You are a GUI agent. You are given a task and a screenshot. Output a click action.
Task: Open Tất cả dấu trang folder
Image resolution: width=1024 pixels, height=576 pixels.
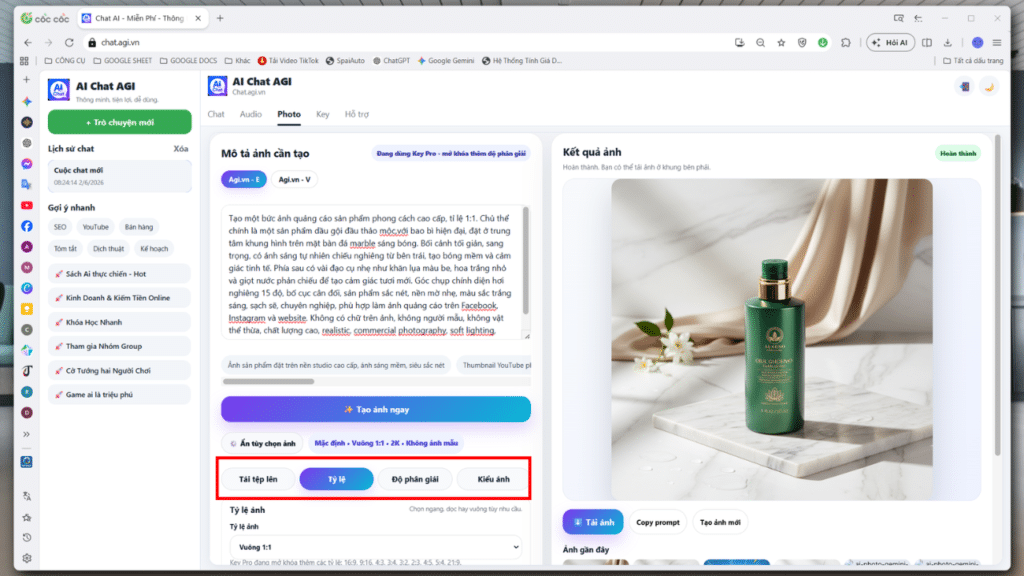[x=973, y=61]
